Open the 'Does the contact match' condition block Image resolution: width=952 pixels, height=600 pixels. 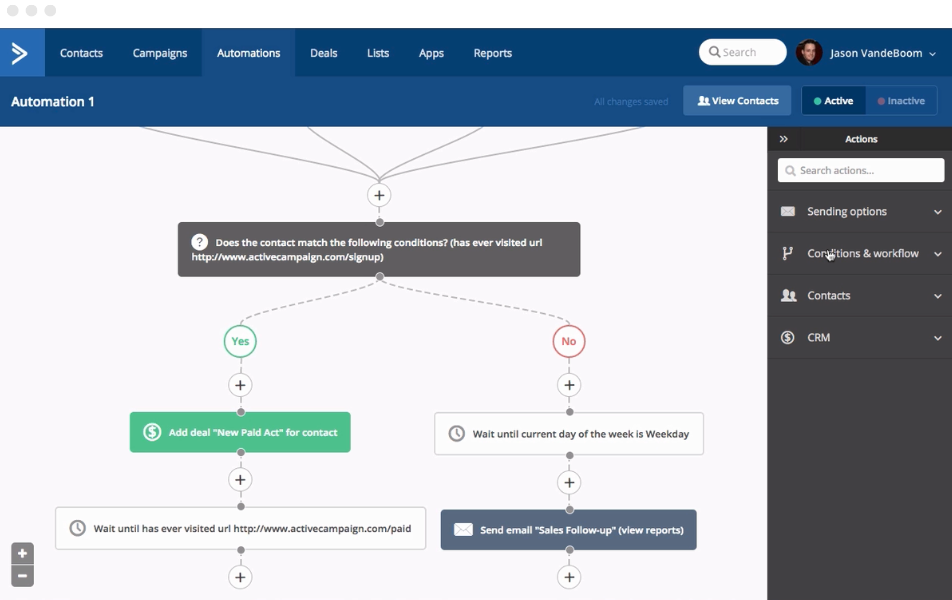click(379, 250)
